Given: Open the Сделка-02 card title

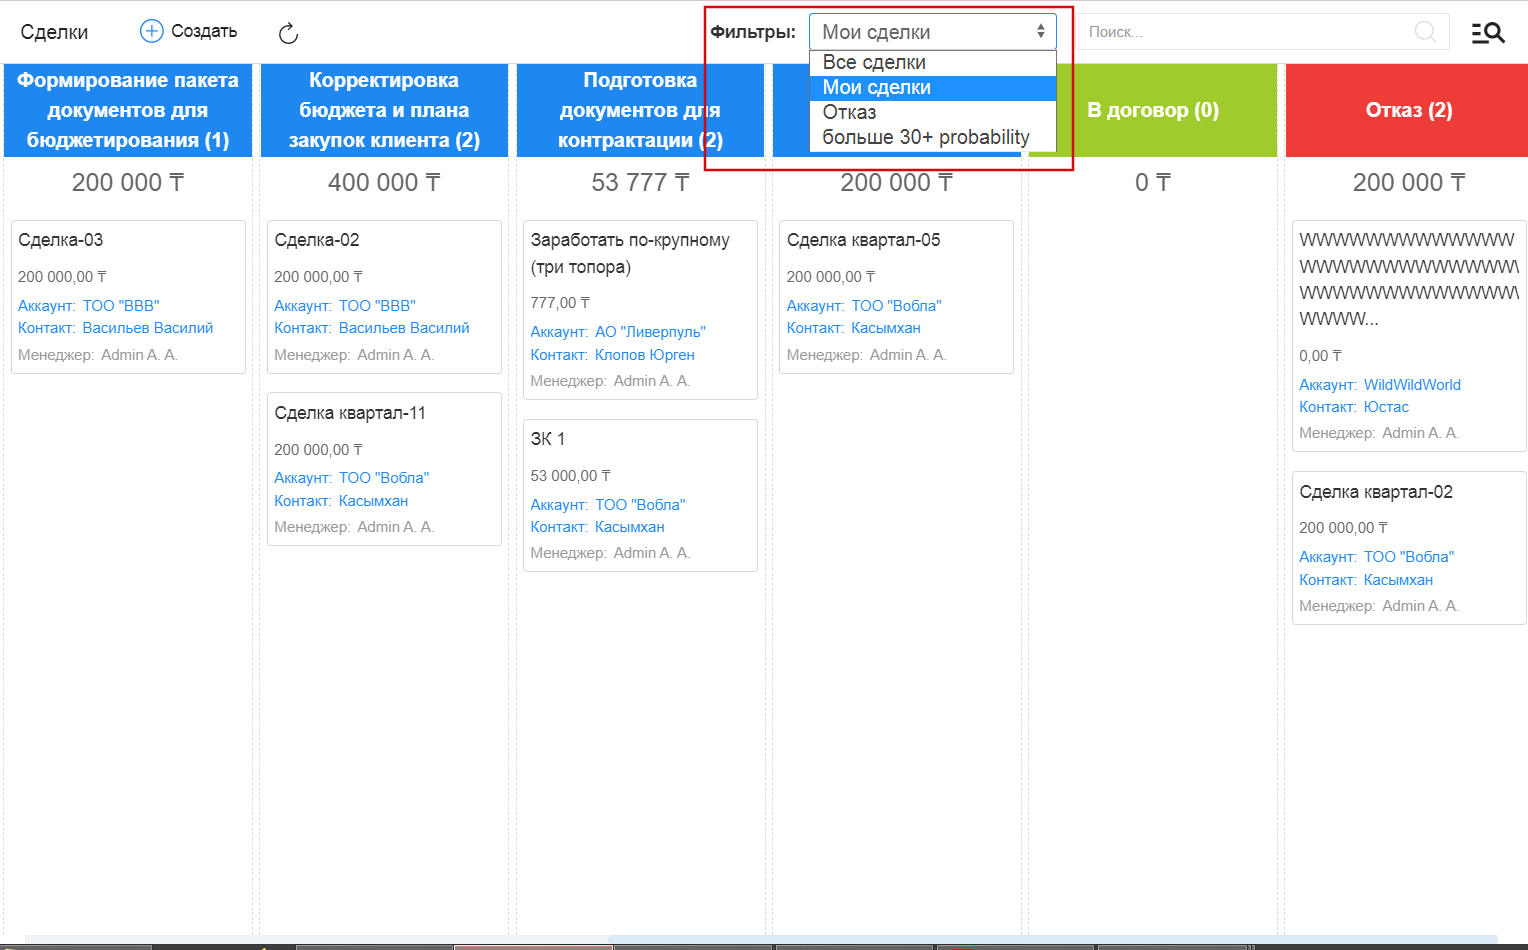Looking at the screenshot, I should (x=317, y=240).
